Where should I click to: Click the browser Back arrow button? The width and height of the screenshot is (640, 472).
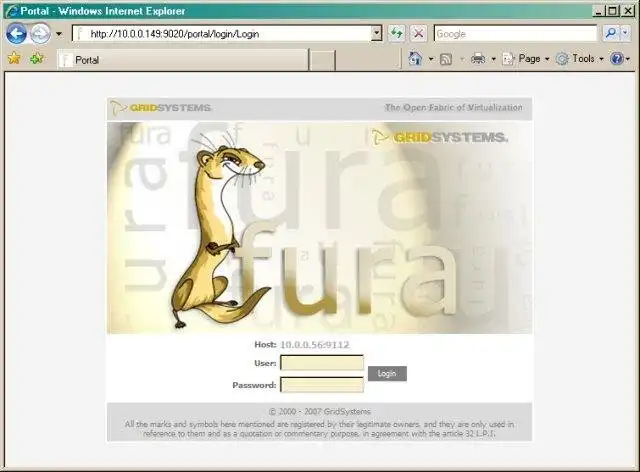coord(16,33)
